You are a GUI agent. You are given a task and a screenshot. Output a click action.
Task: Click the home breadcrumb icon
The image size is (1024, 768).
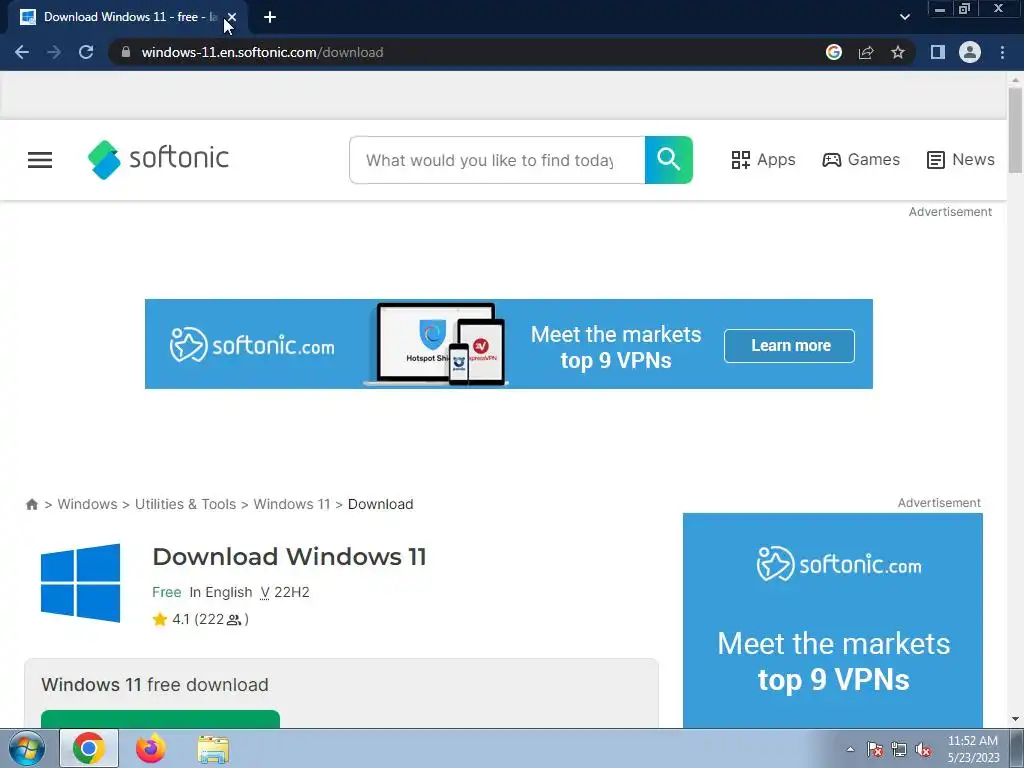pos(31,504)
